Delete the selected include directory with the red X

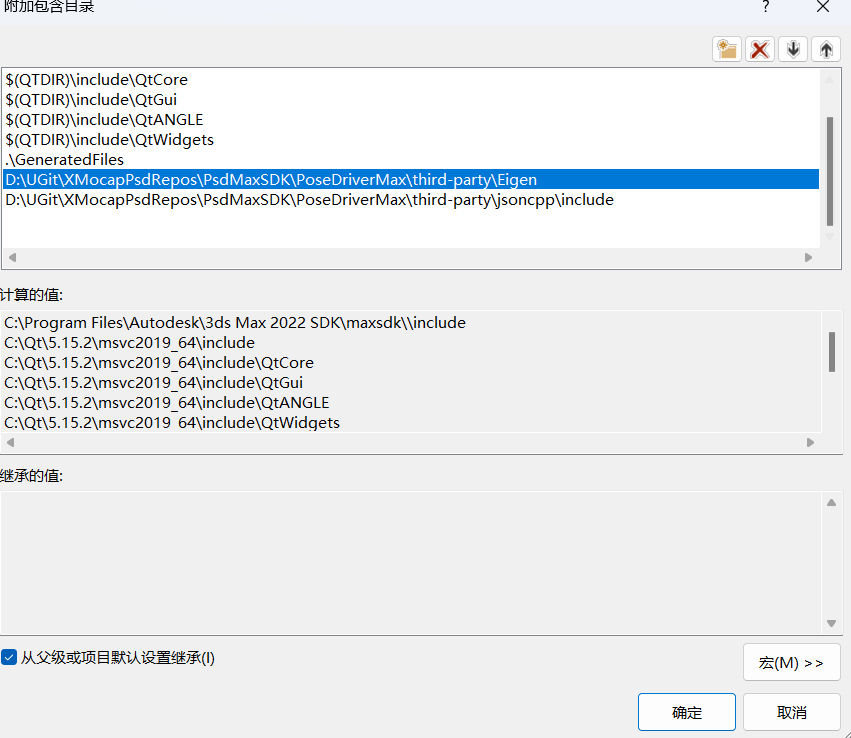760,49
